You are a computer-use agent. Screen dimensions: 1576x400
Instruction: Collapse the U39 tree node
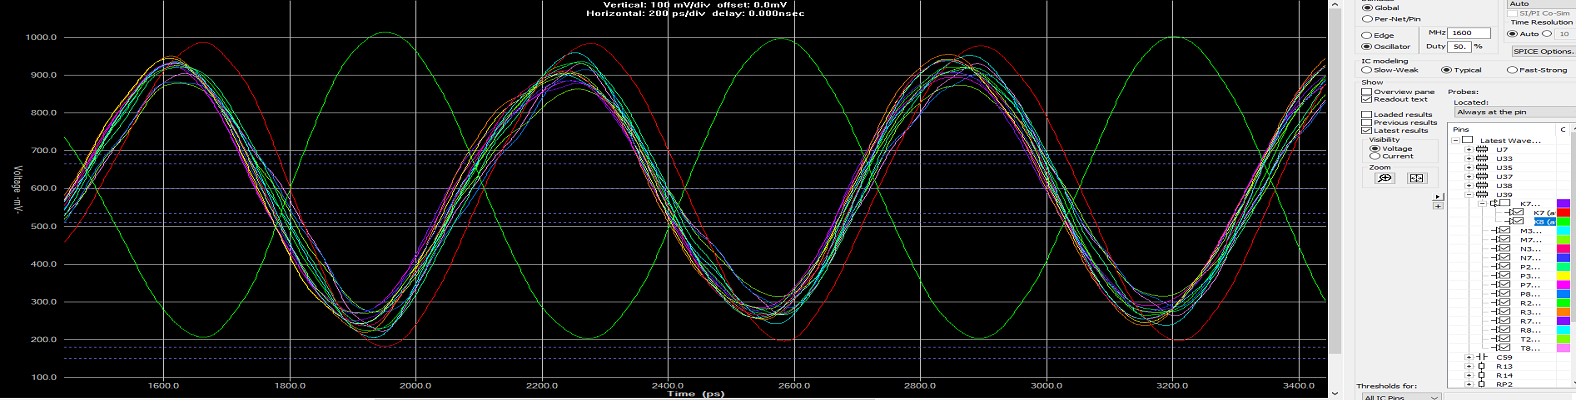click(1469, 195)
